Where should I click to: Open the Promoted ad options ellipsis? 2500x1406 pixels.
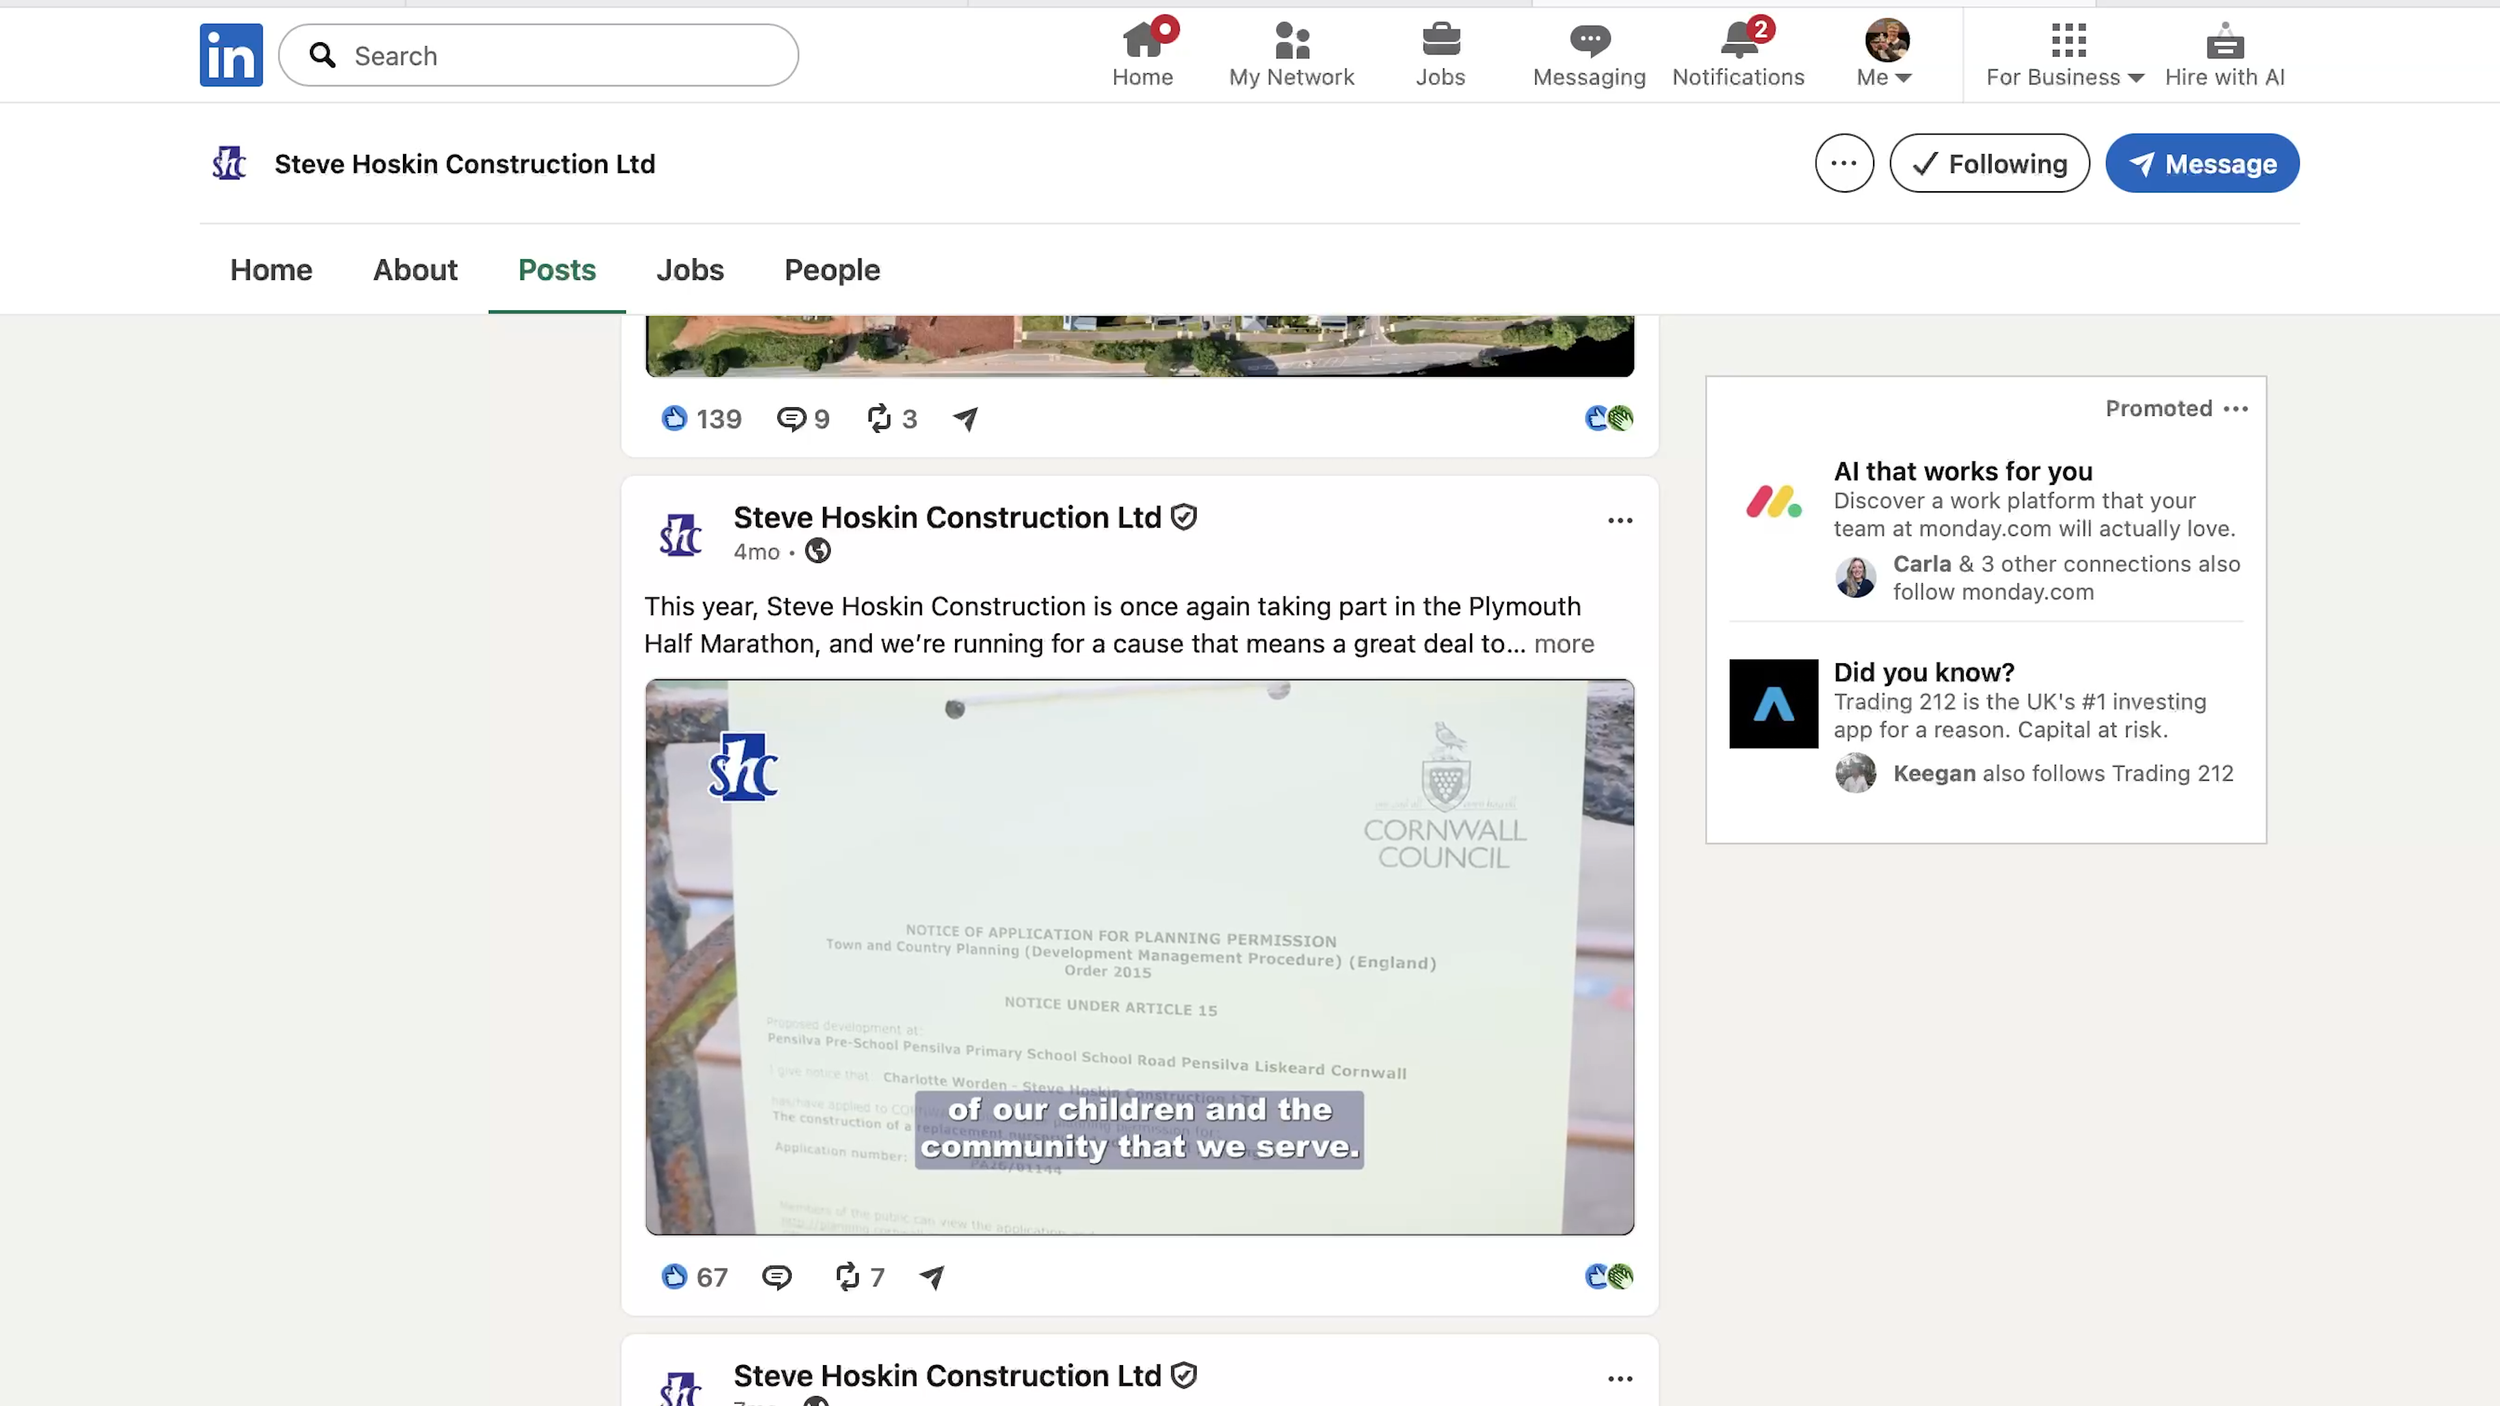(x=2236, y=409)
